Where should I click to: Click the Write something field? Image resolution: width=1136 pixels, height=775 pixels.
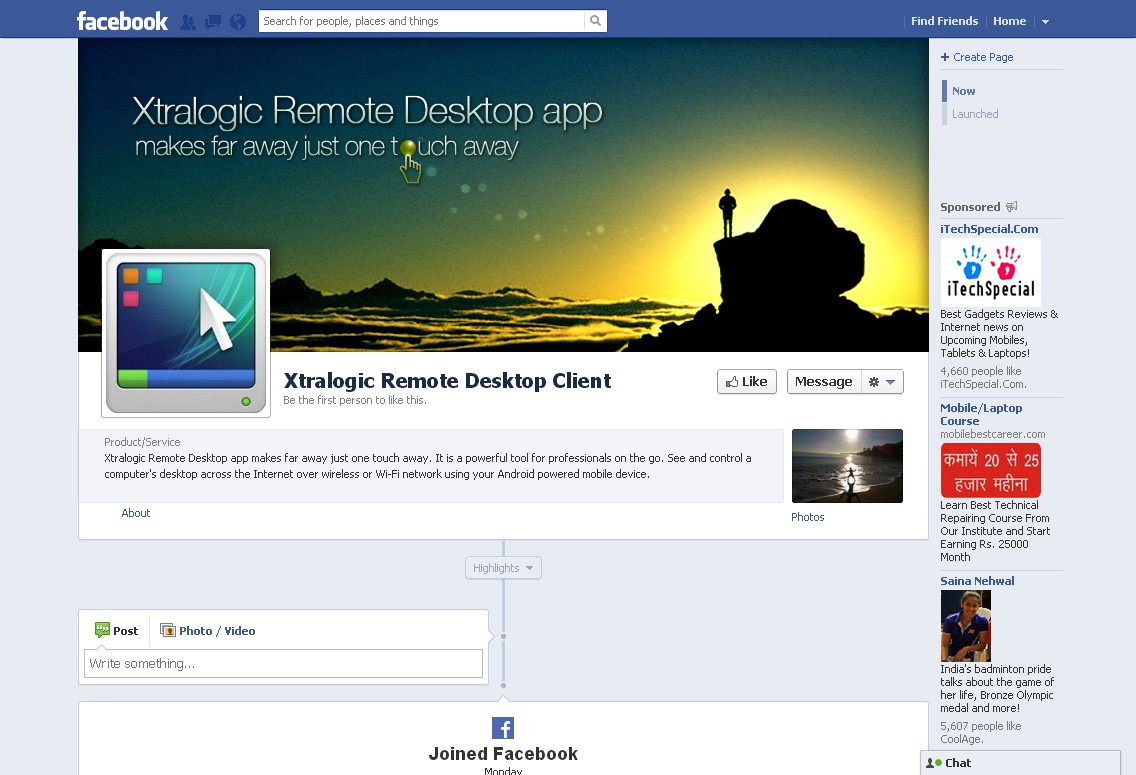[283, 663]
